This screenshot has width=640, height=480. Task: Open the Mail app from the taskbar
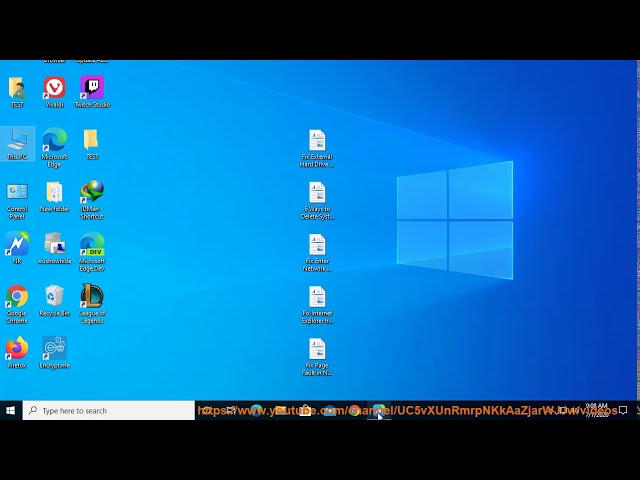330,410
